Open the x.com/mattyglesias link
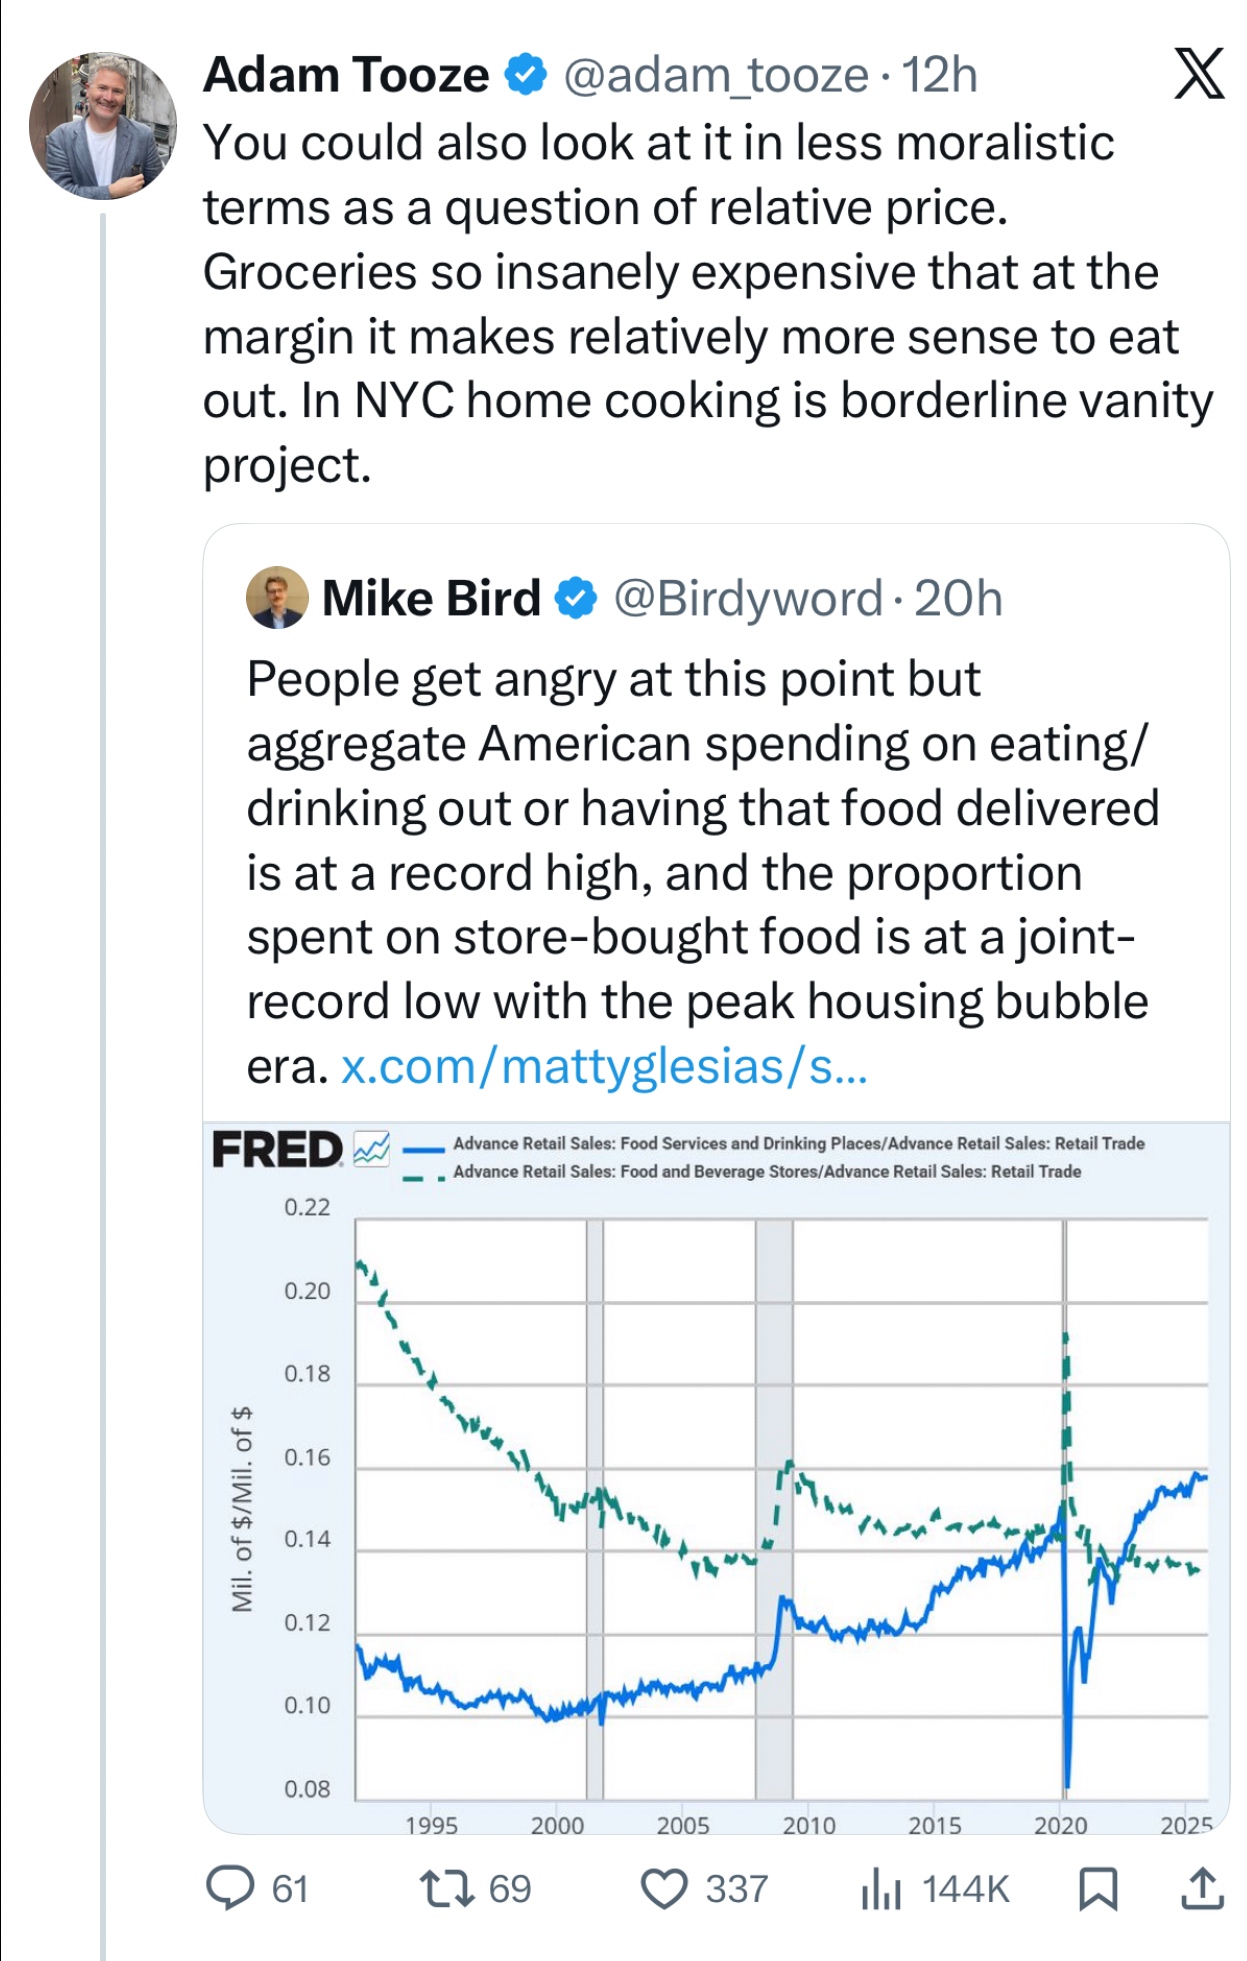The width and height of the screenshot is (1247, 1961). tap(604, 1067)
